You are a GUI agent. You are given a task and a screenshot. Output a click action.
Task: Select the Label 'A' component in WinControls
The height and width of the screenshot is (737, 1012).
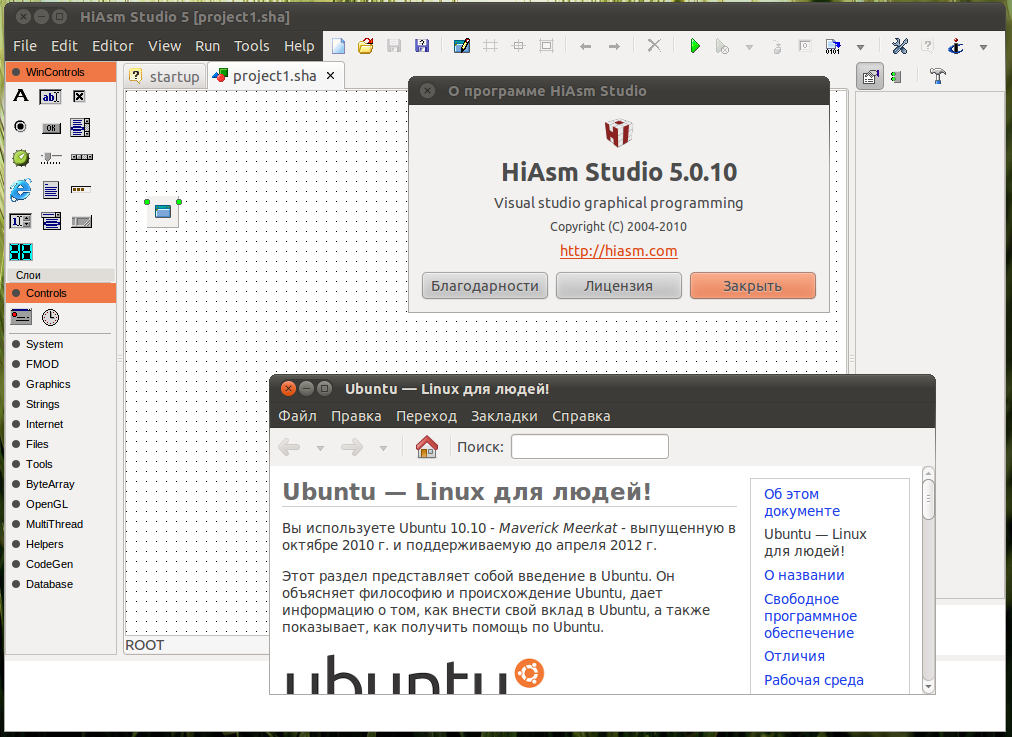(x=20, y=96)
